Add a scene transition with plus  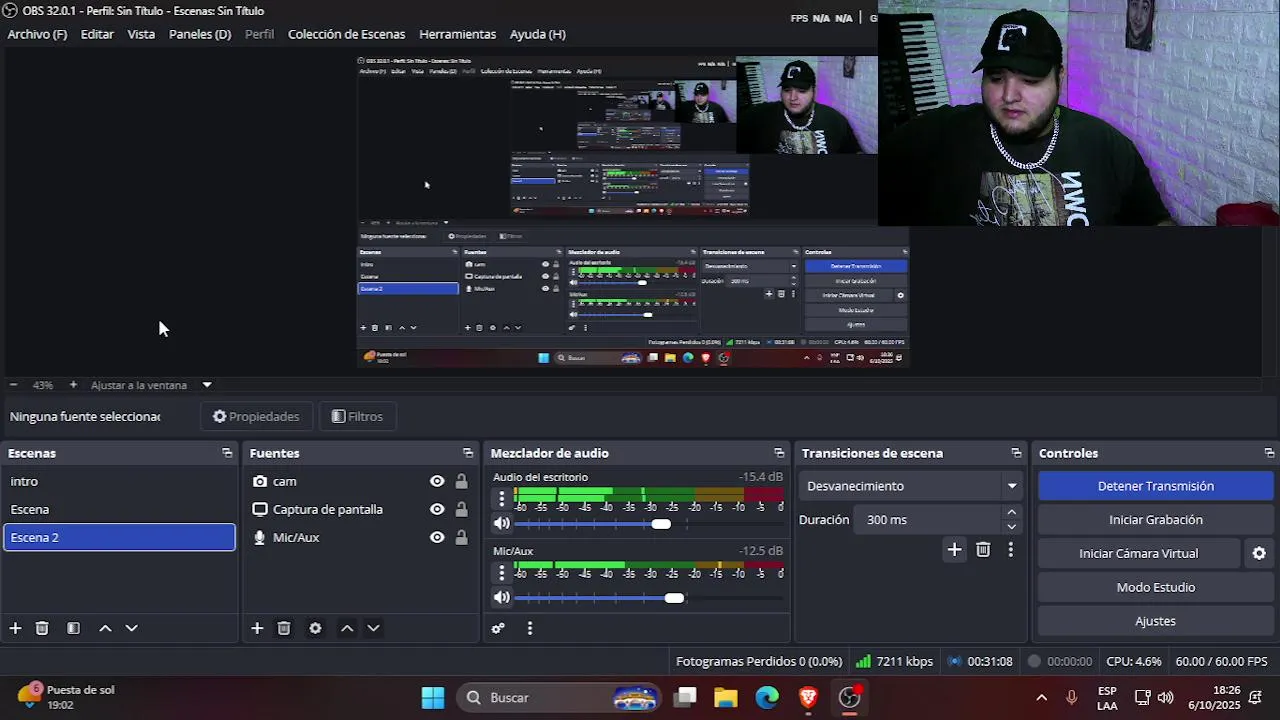point(954,549)
